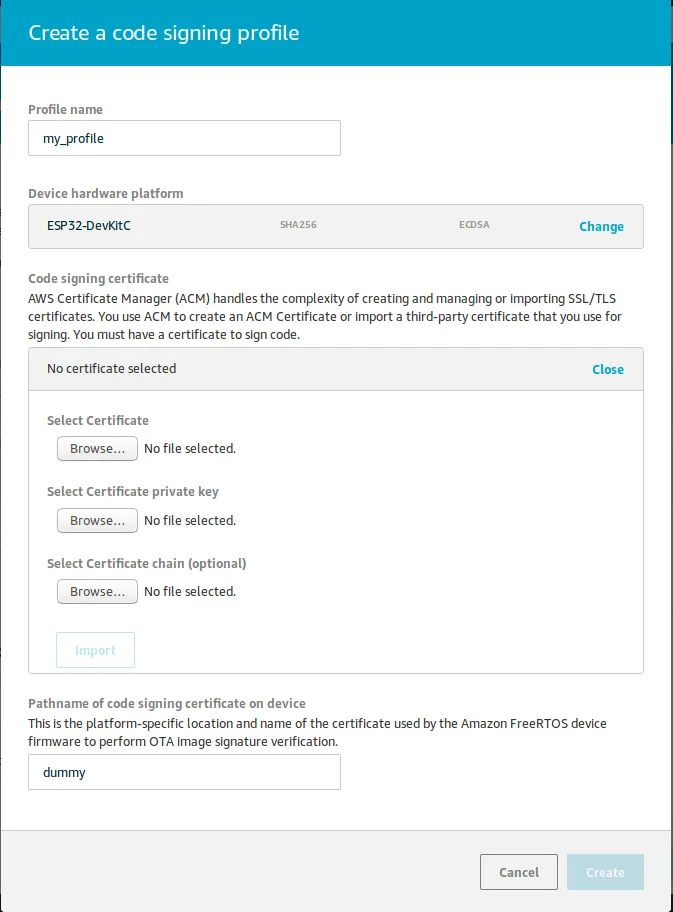Click 'No file selected' beside the certificate chain Browse button
673x912 pixels.
coord(190,592)
